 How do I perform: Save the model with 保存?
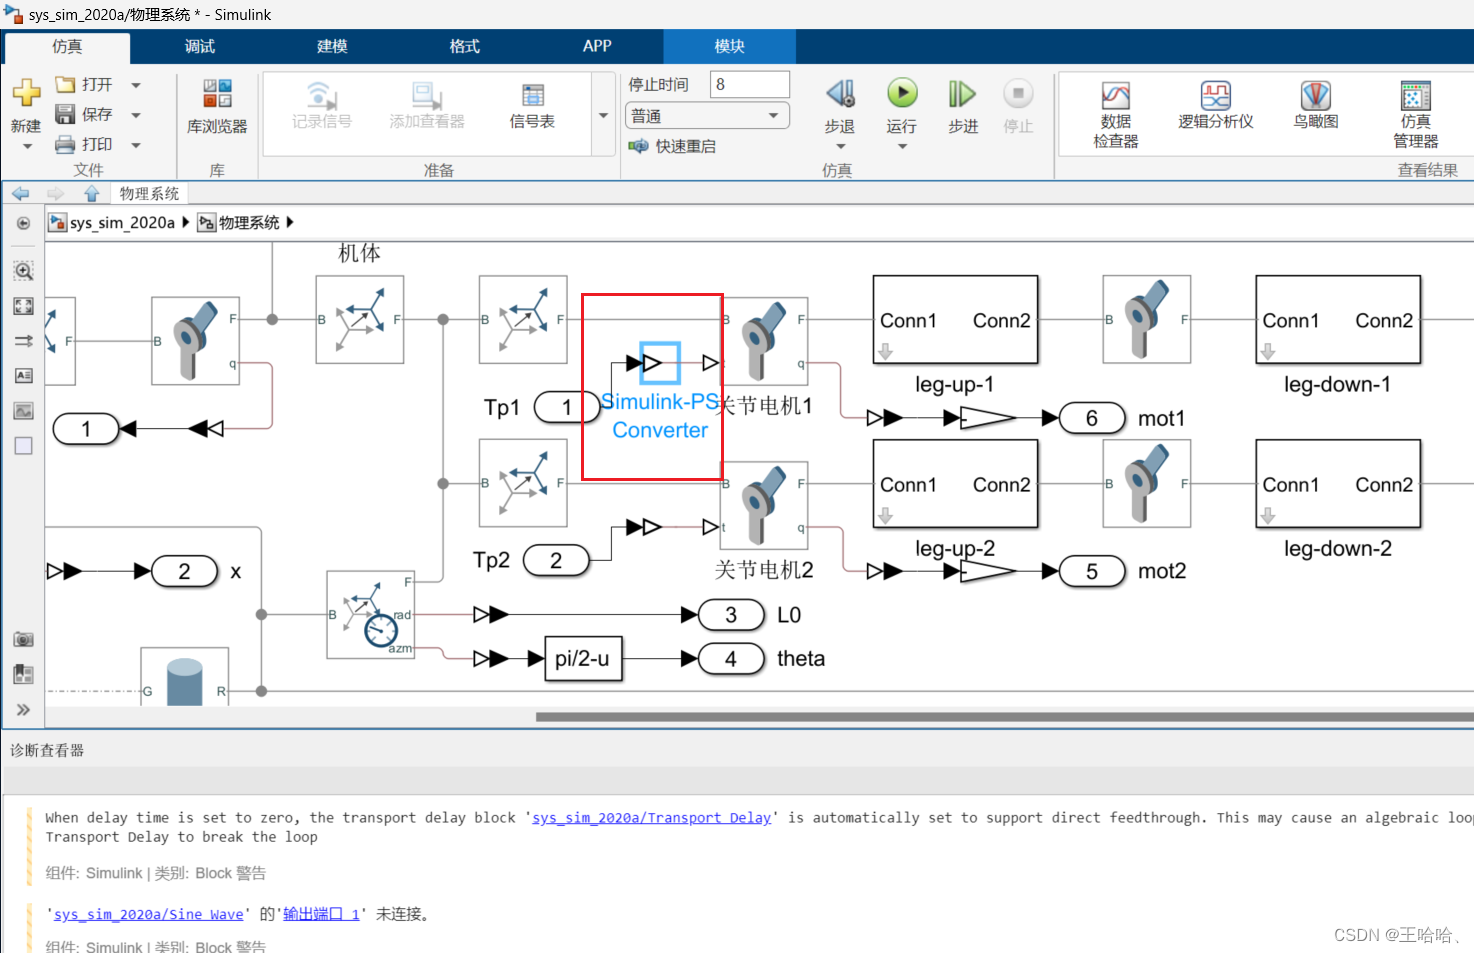pyautogui.click(x=84, y=114)
